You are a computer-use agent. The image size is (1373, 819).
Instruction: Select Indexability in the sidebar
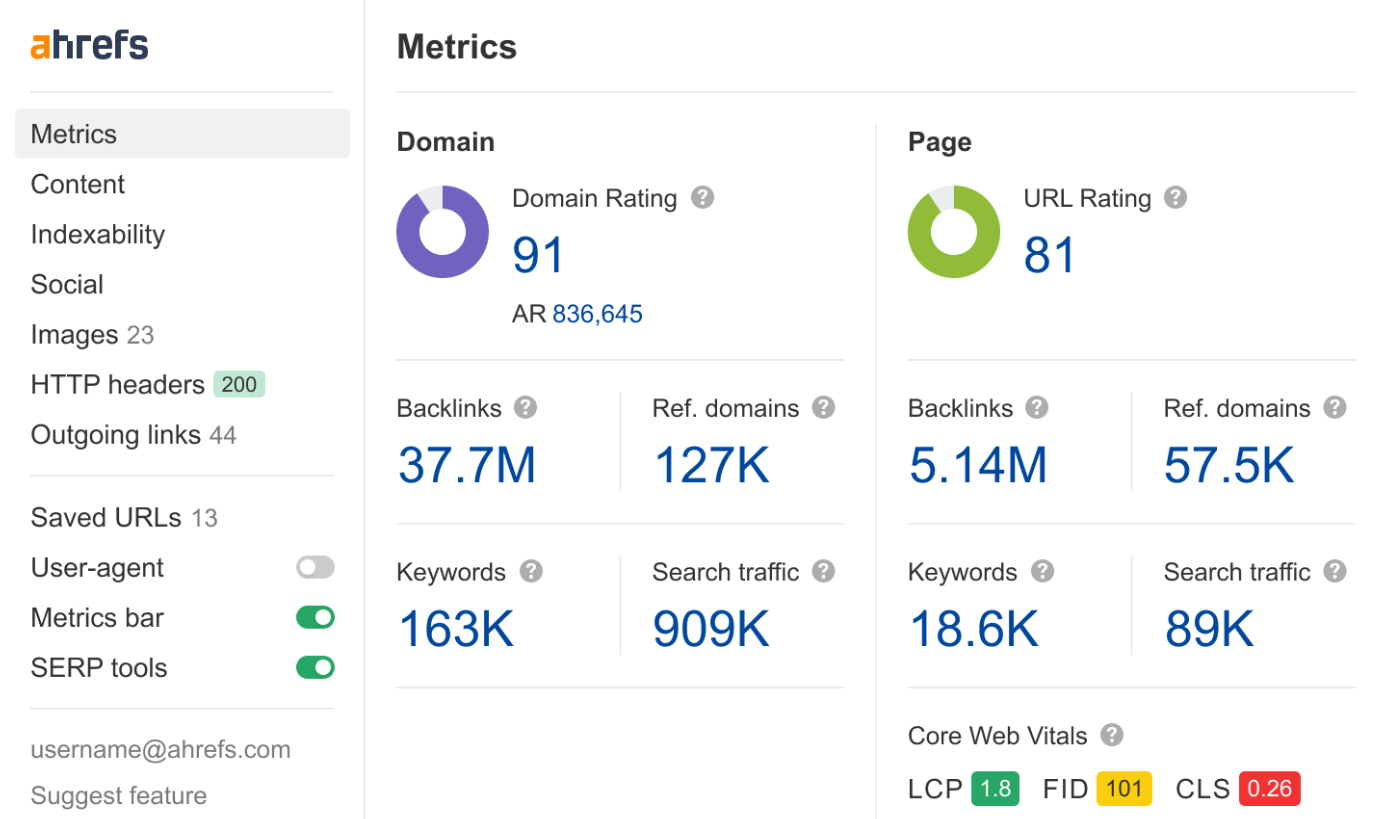98,234
